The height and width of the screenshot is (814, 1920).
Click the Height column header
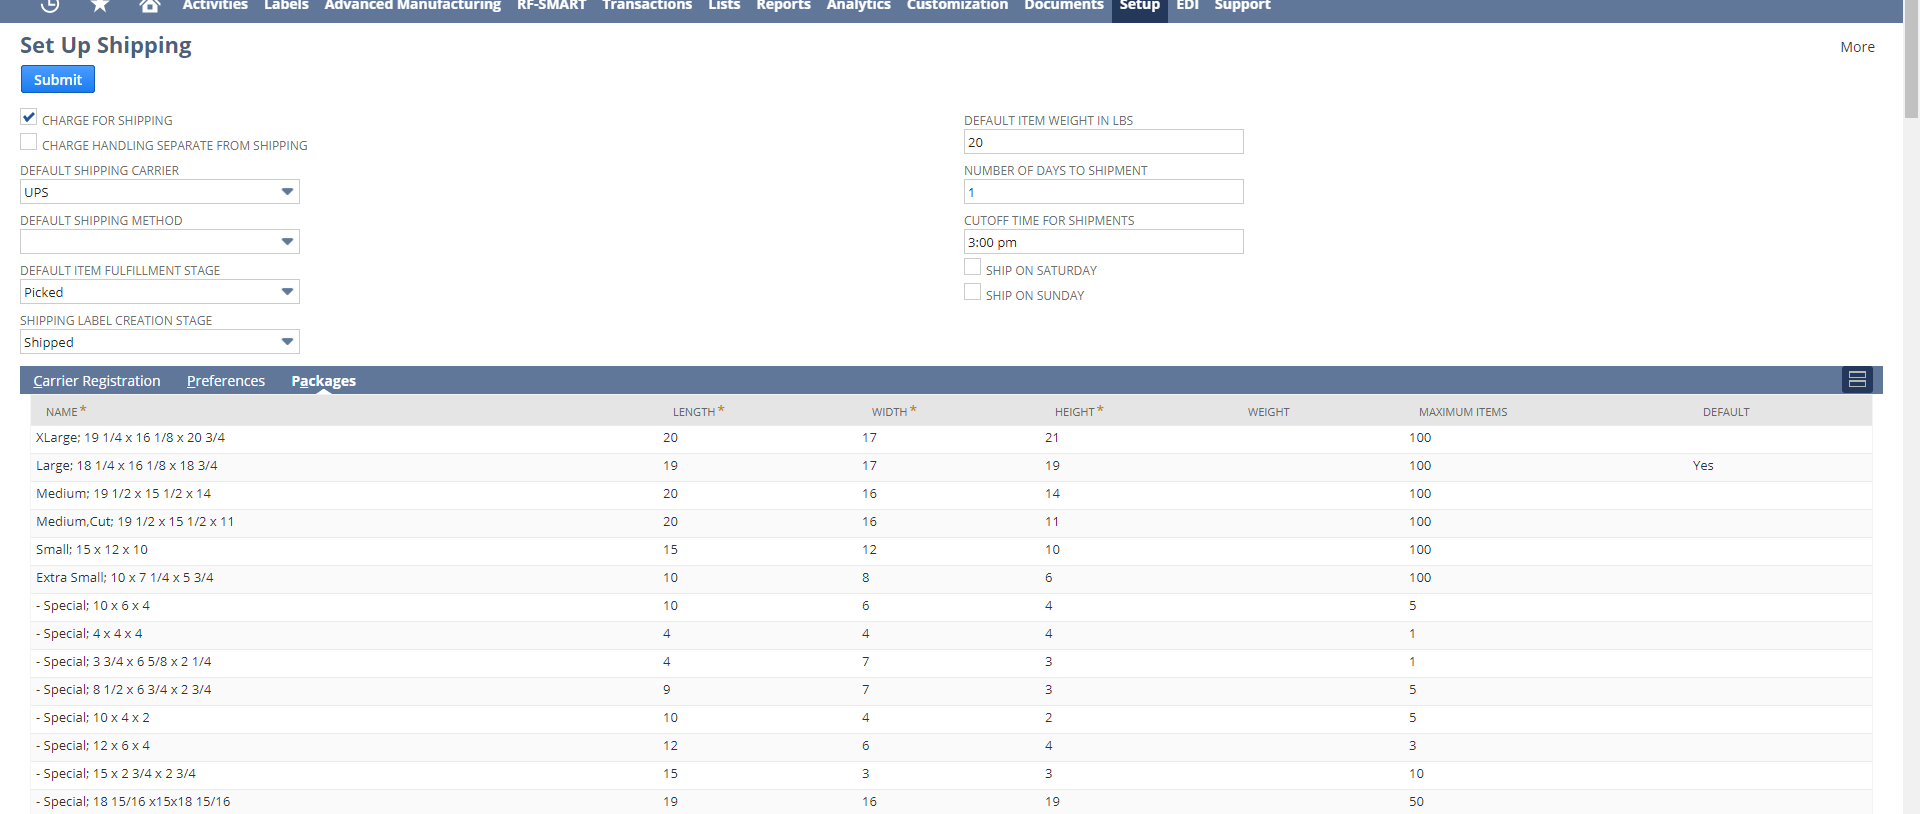(x=1079, y=411)
